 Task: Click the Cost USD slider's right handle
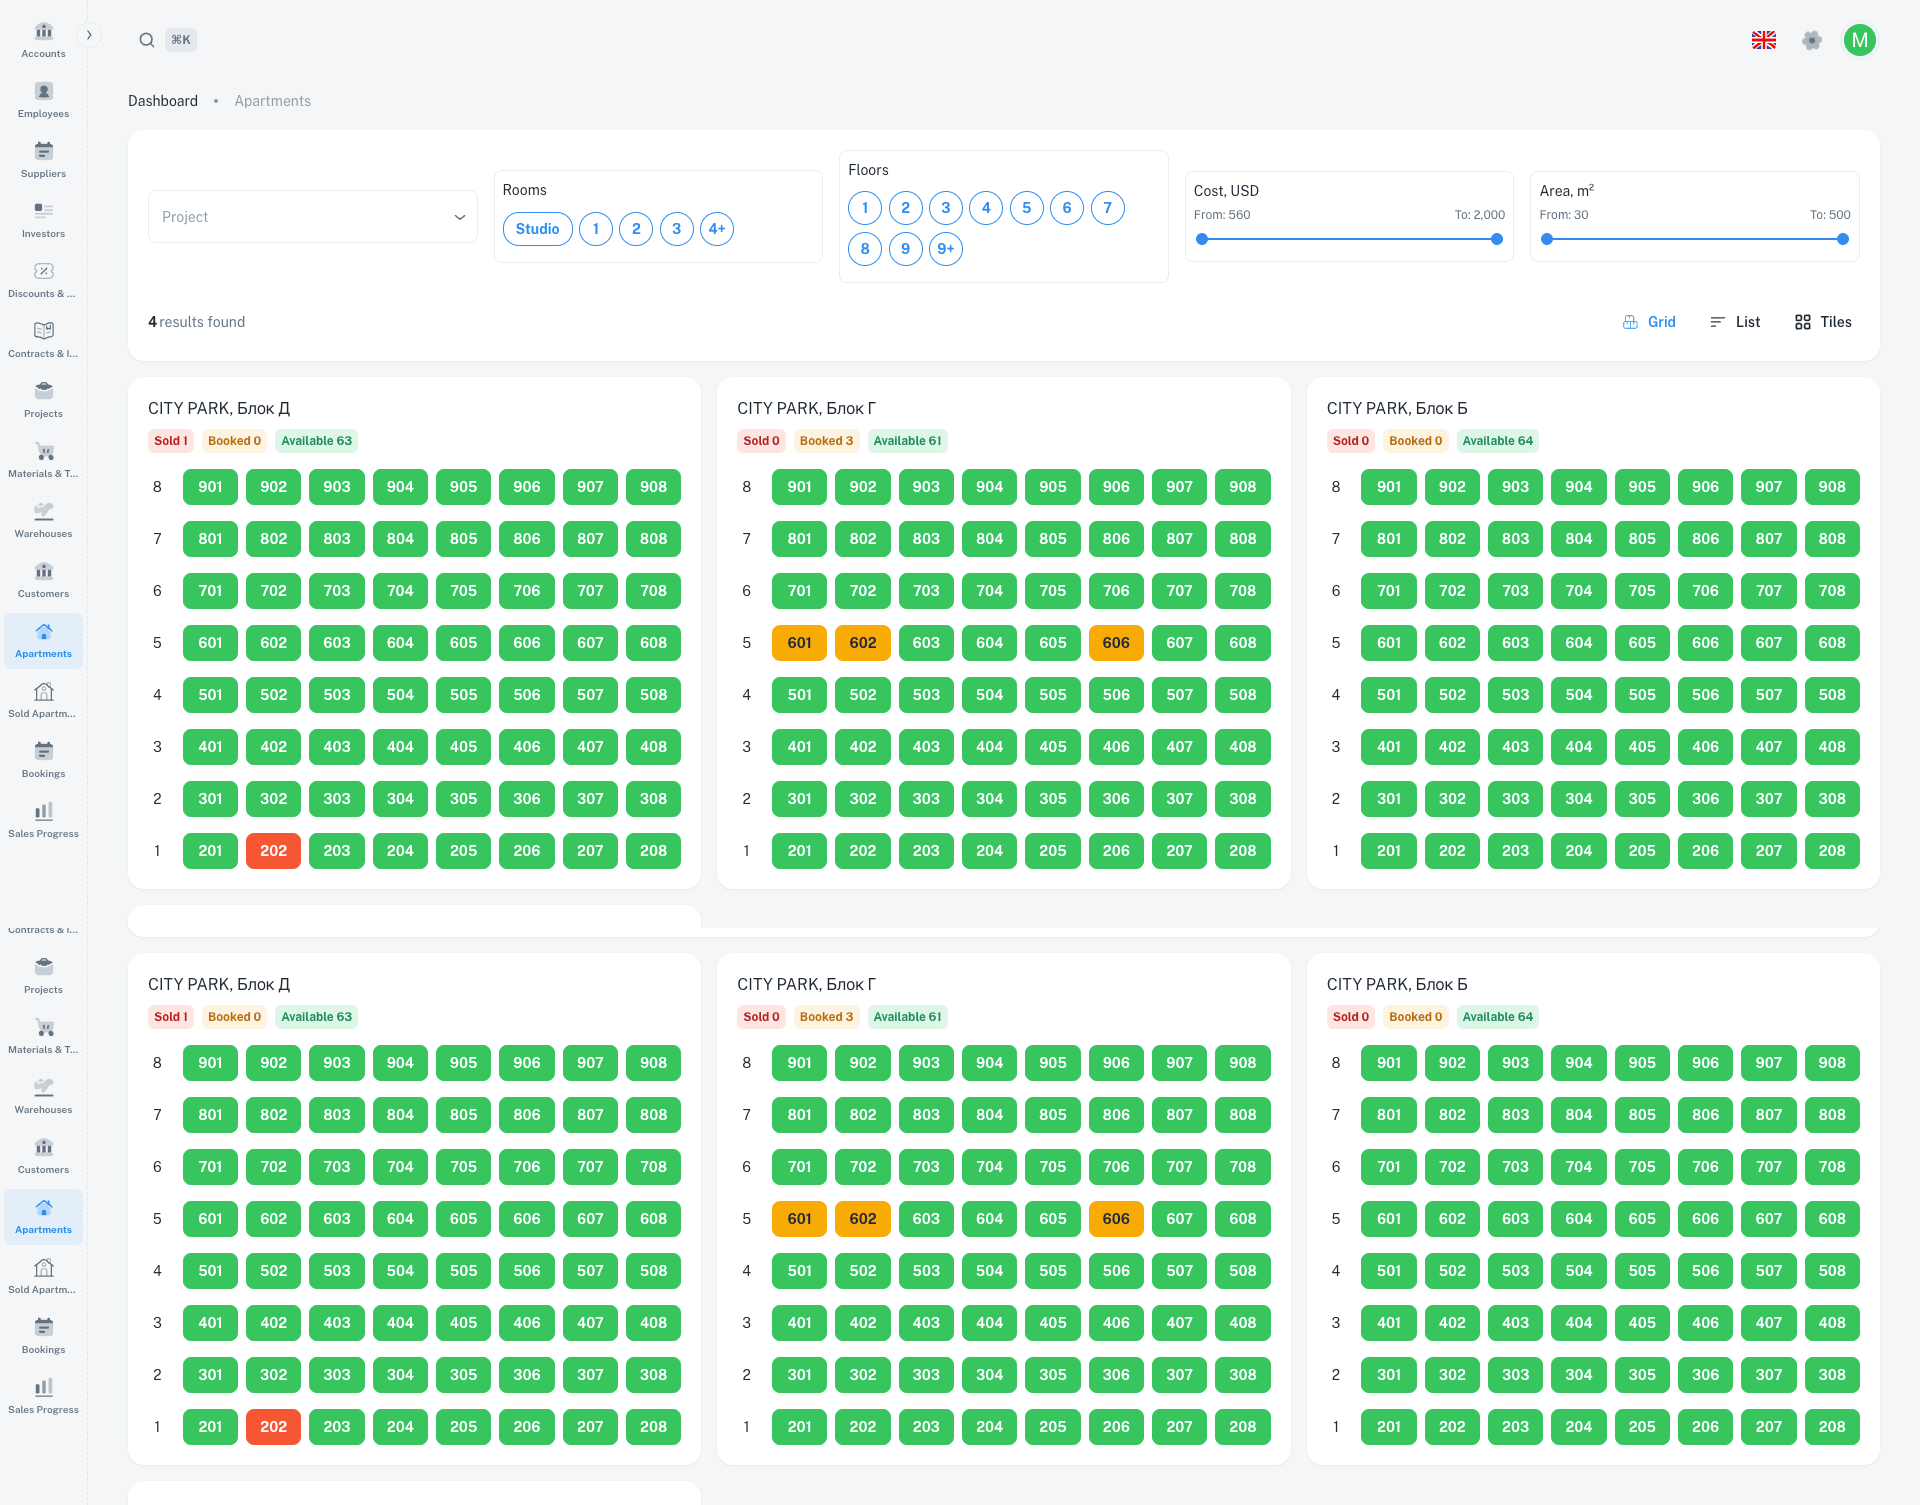pos(1496,239)
